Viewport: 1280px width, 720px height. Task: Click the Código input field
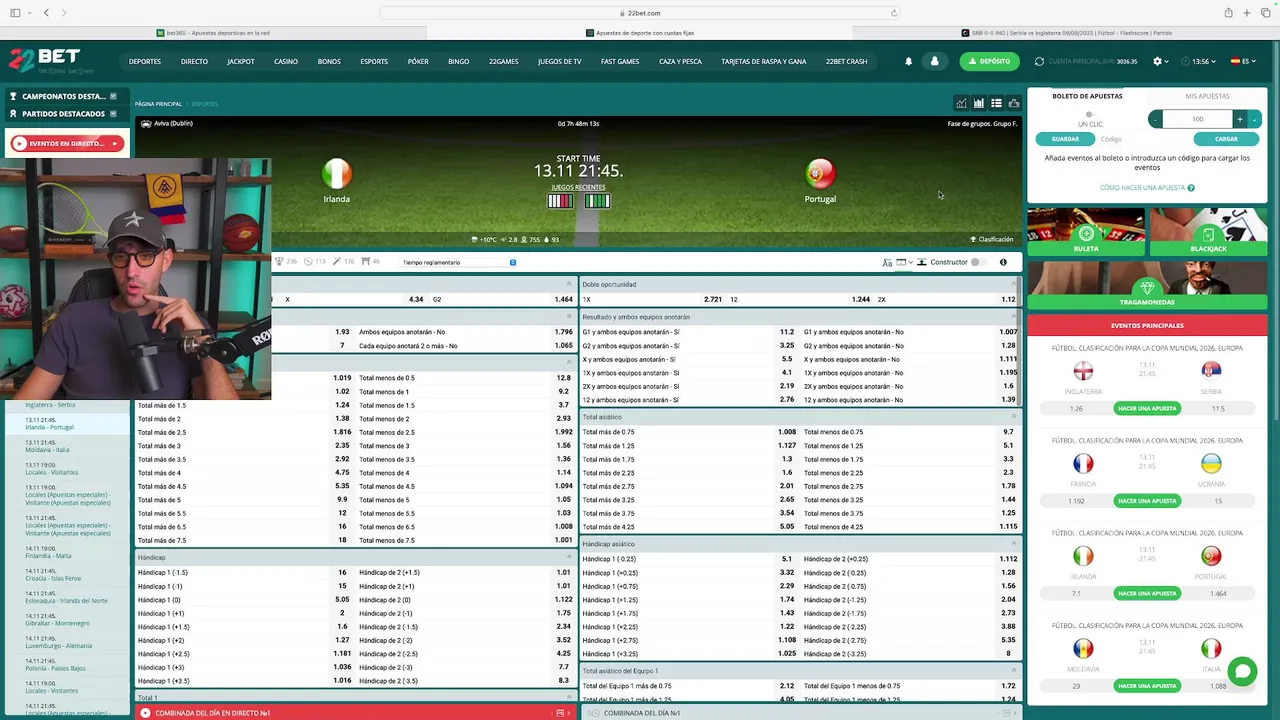(x=1143, y=139)
